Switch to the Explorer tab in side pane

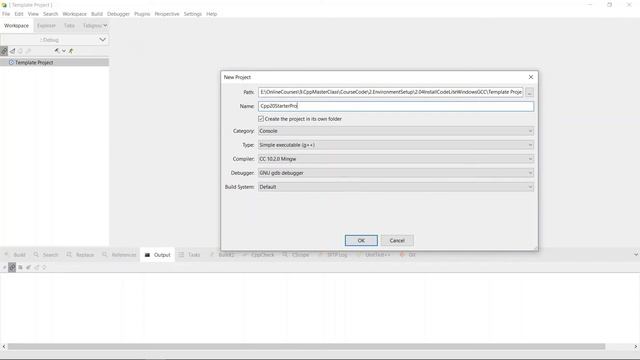[46, 25]
